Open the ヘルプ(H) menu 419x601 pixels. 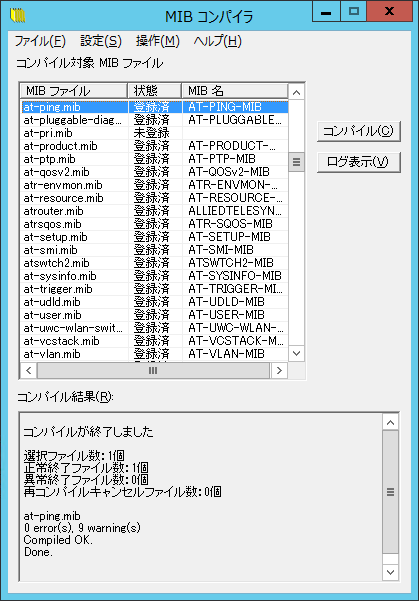tap(218, 41)
